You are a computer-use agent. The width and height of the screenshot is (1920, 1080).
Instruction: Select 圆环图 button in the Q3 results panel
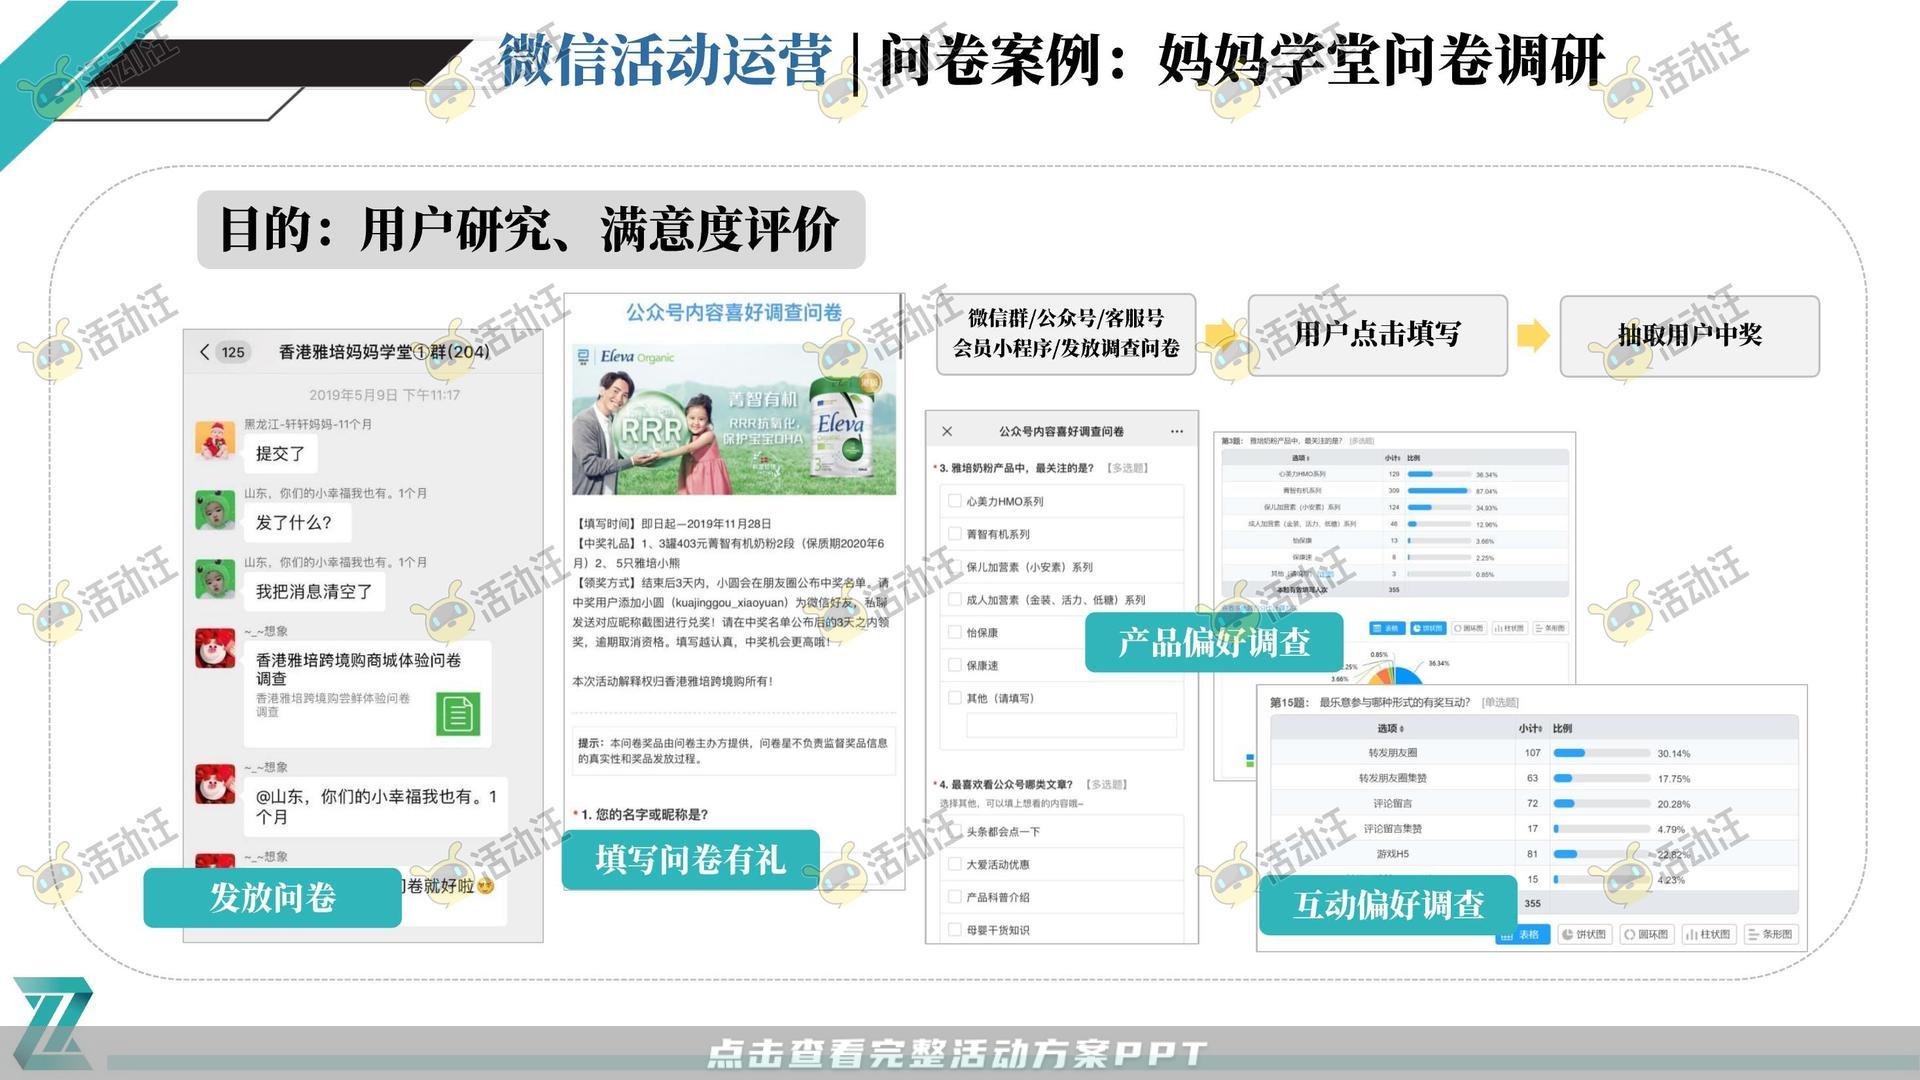(1469, 628)
